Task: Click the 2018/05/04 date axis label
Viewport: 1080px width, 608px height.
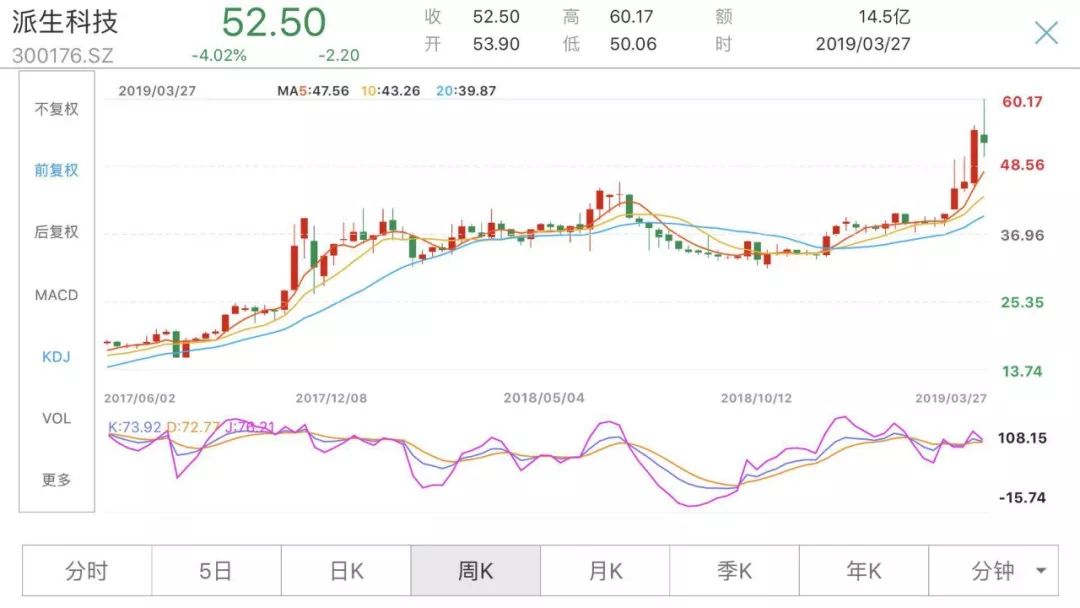Action: click(x=543, y=398)
